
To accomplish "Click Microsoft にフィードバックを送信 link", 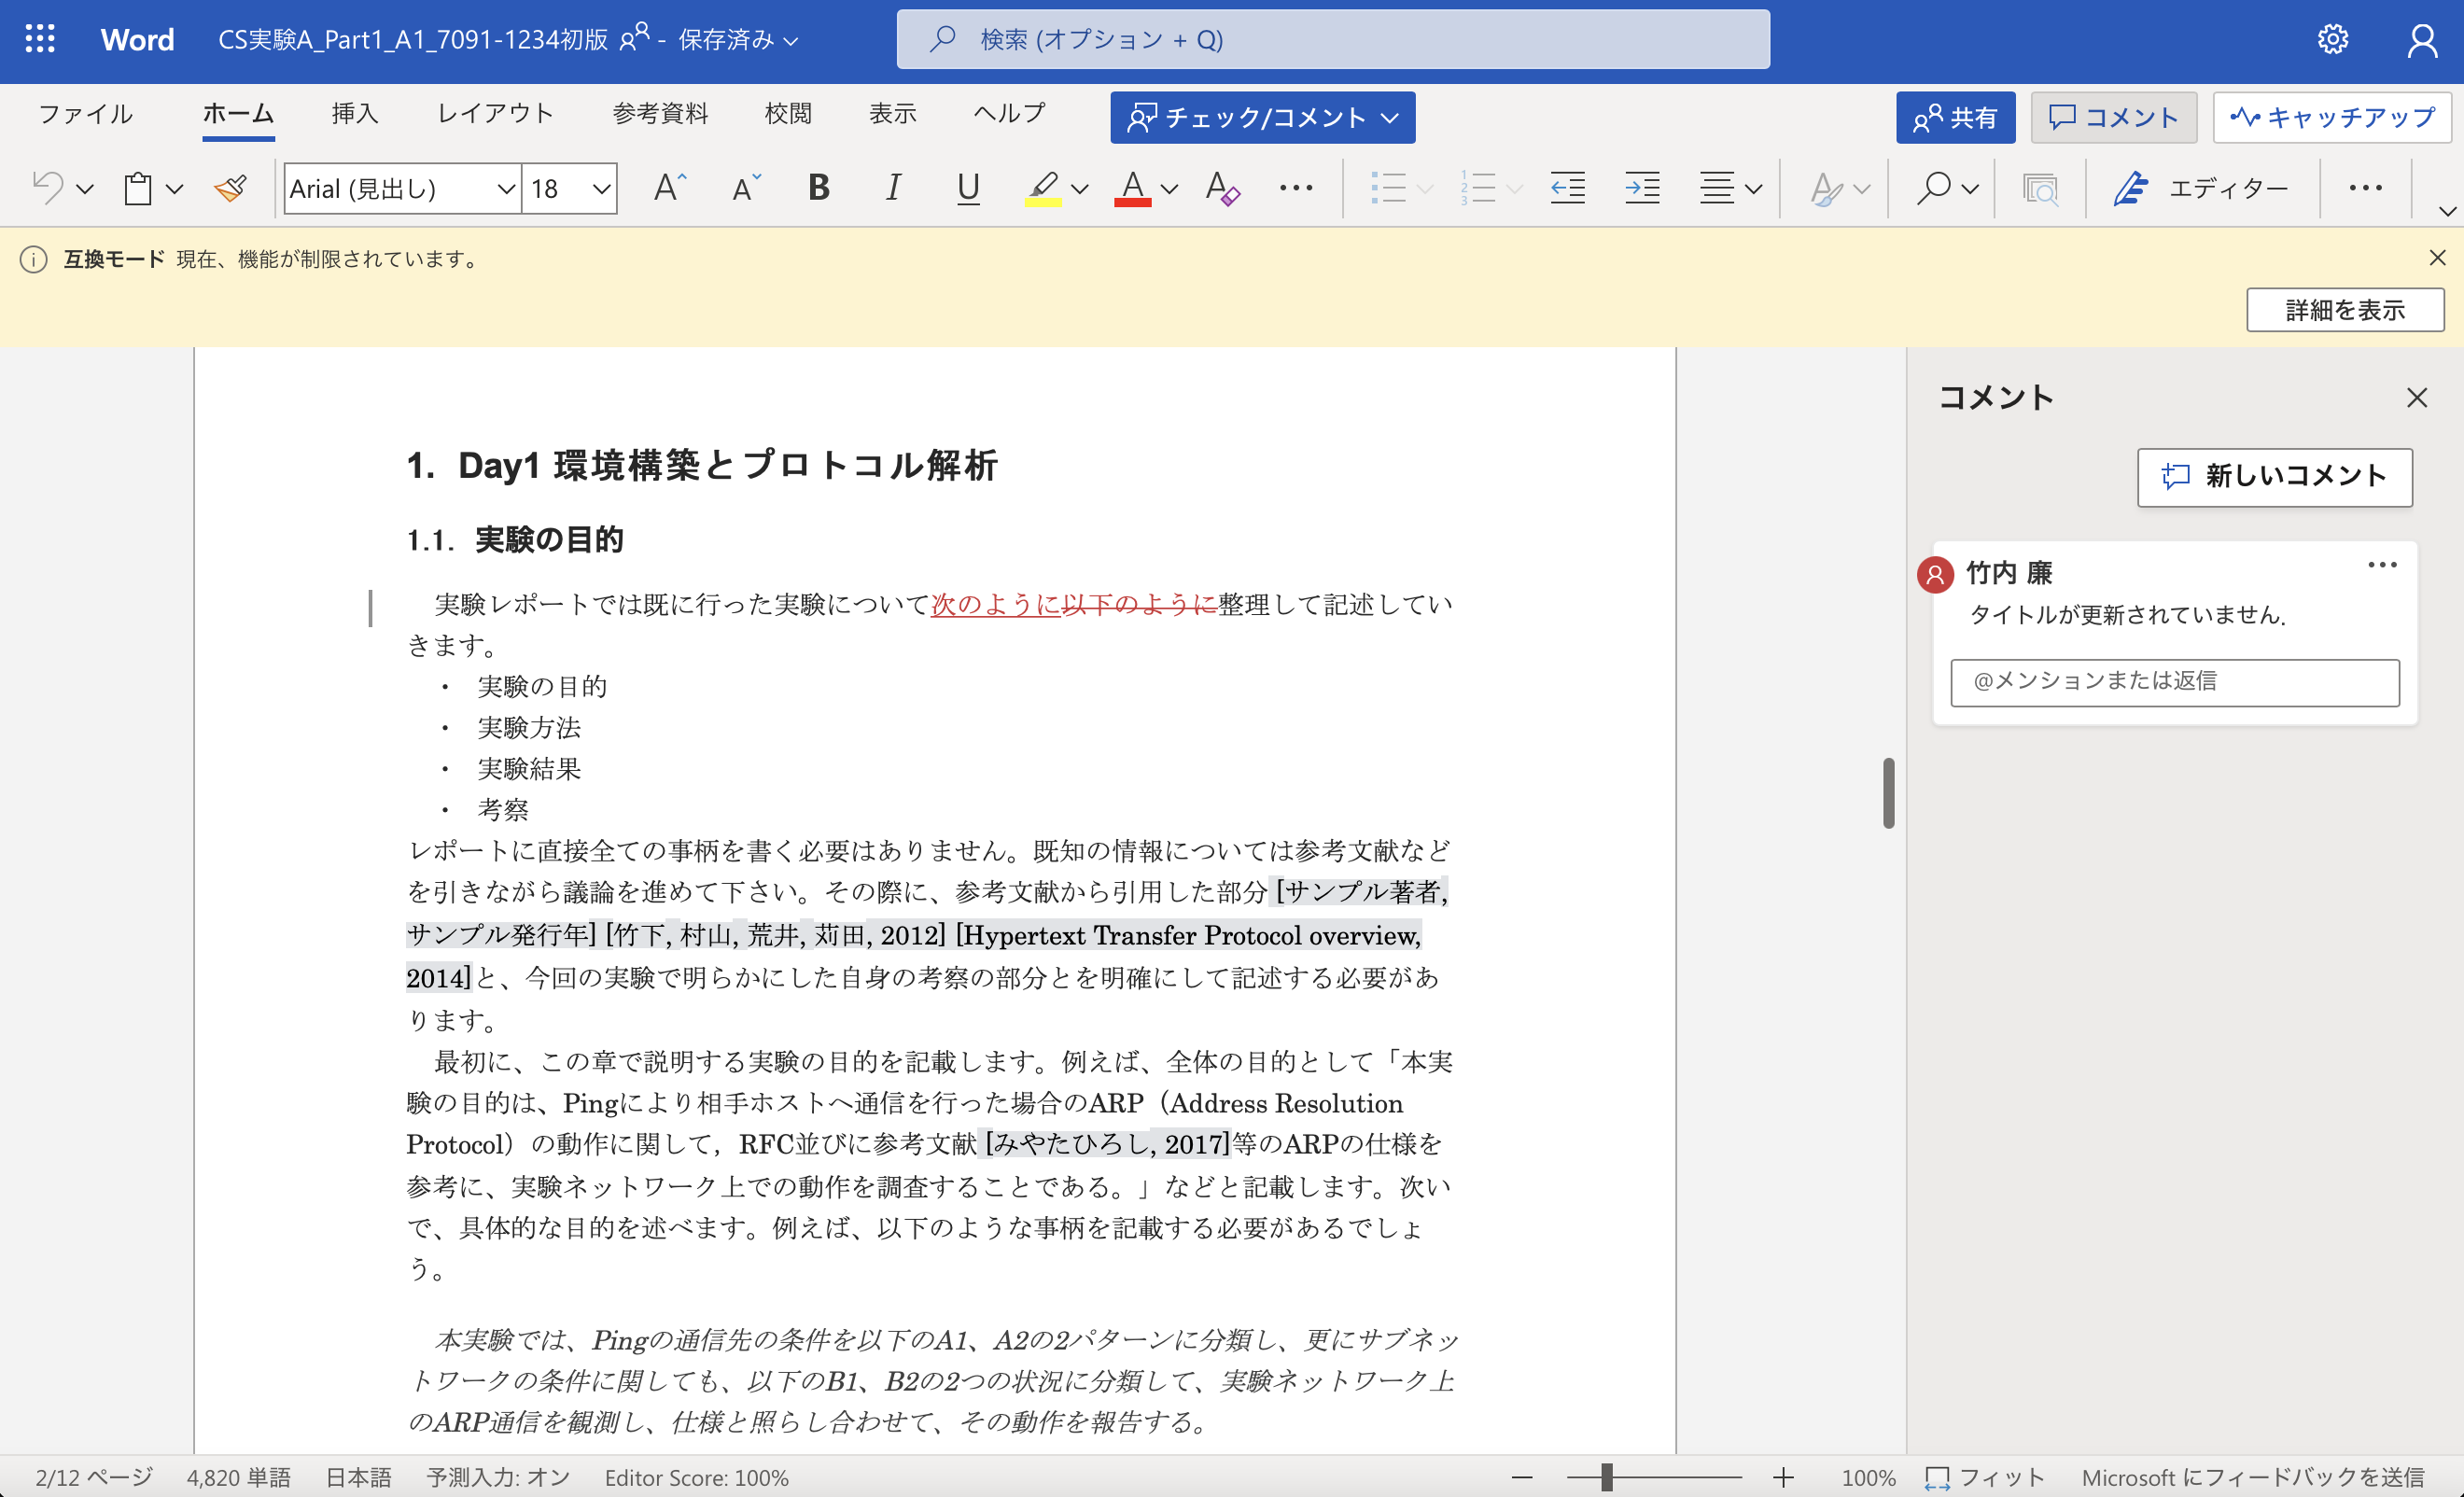I will (x=2253, y=1477).
